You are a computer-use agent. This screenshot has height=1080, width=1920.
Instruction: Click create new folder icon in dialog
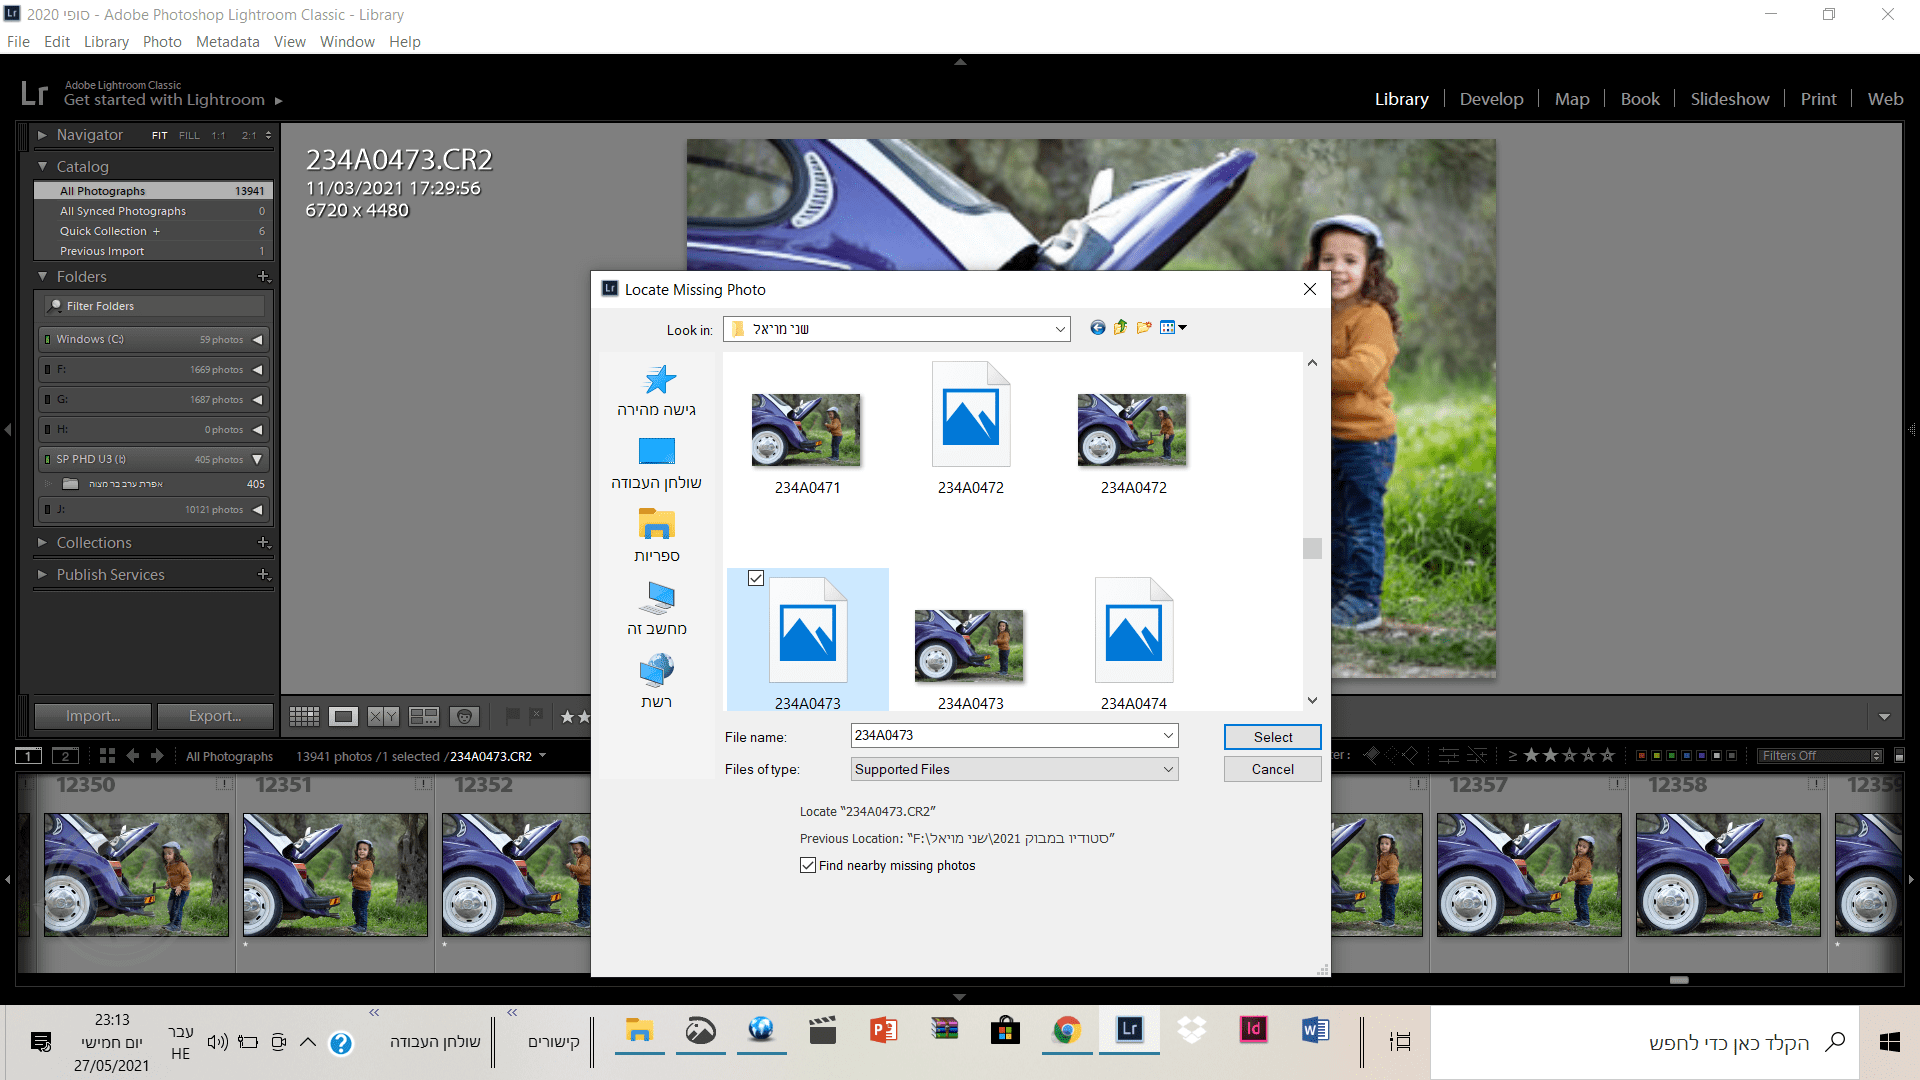(1144, 328)
